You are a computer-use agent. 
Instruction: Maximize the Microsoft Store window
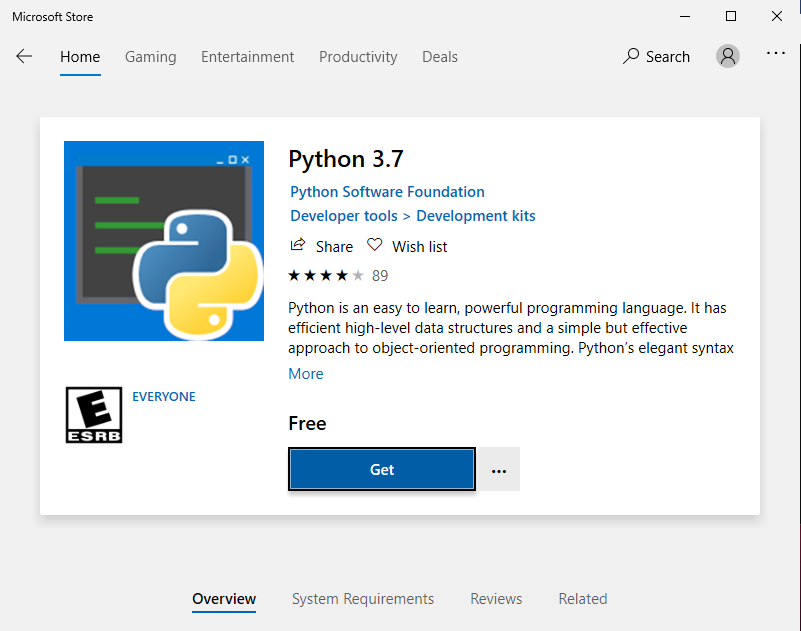(x=731, y=16)
